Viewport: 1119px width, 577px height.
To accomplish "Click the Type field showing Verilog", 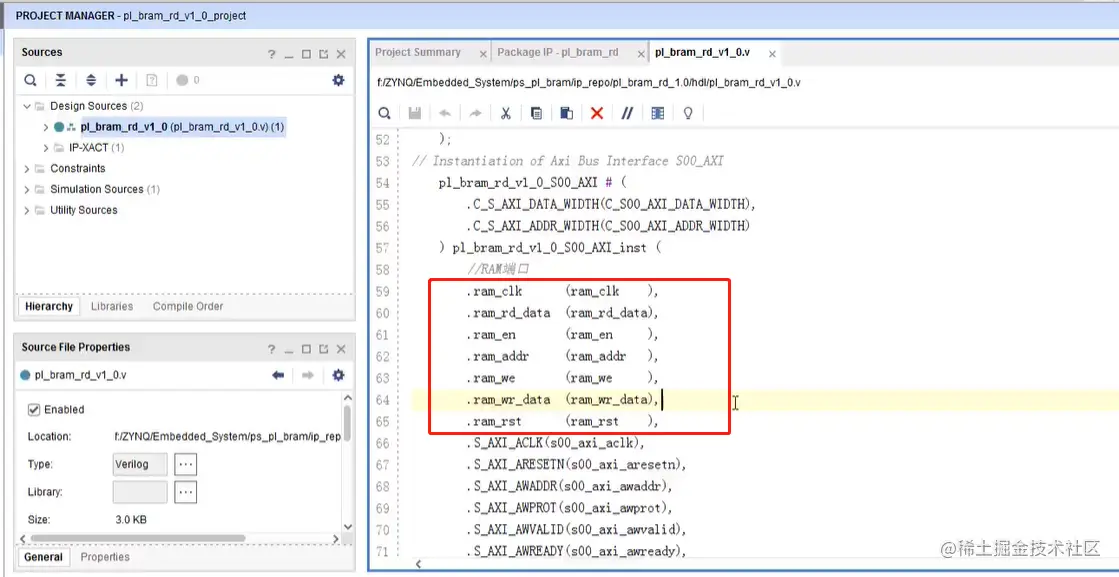I will click(x=140, y=464).
